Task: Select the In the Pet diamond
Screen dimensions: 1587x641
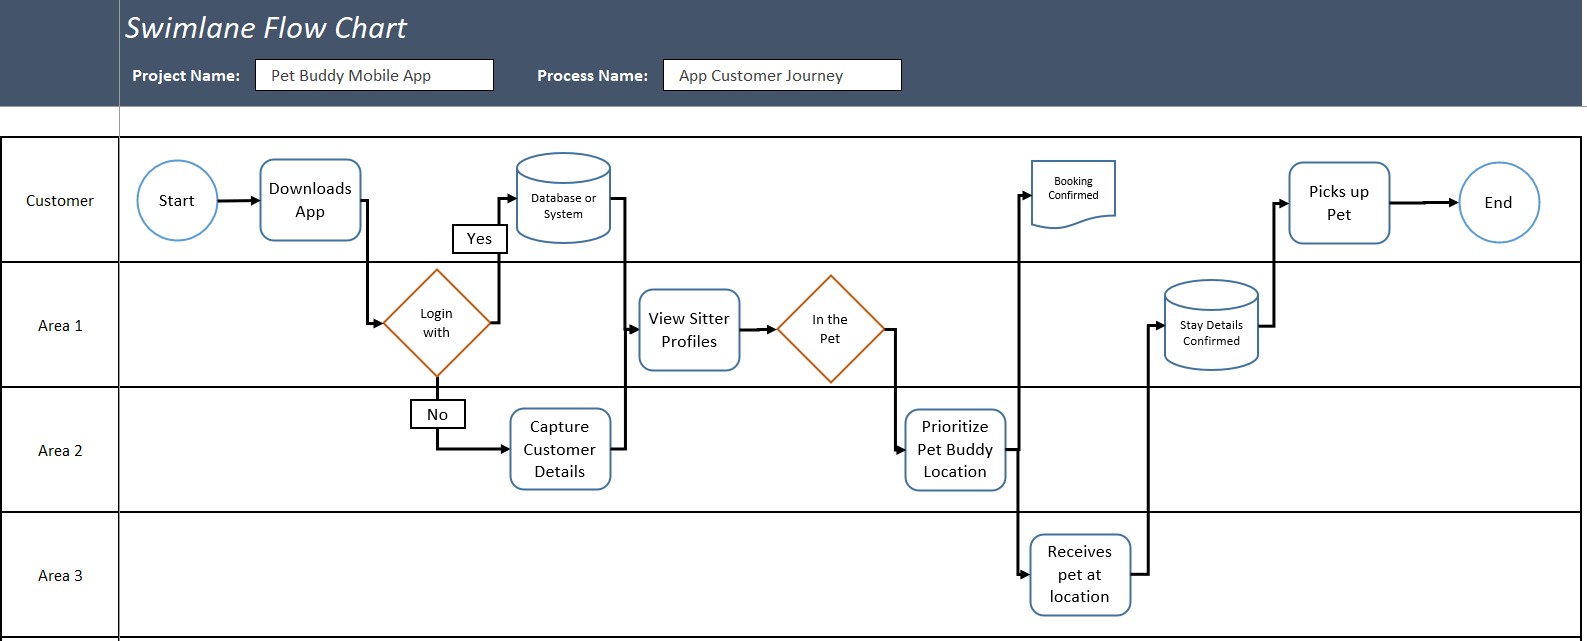Action: 830,329
